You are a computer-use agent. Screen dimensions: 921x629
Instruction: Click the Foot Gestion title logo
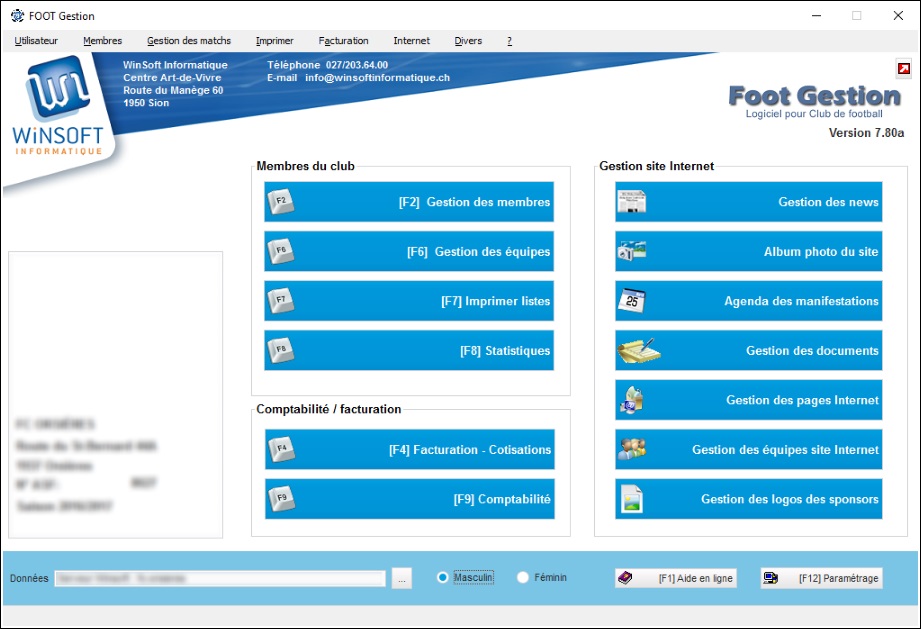tap(815, 96)
